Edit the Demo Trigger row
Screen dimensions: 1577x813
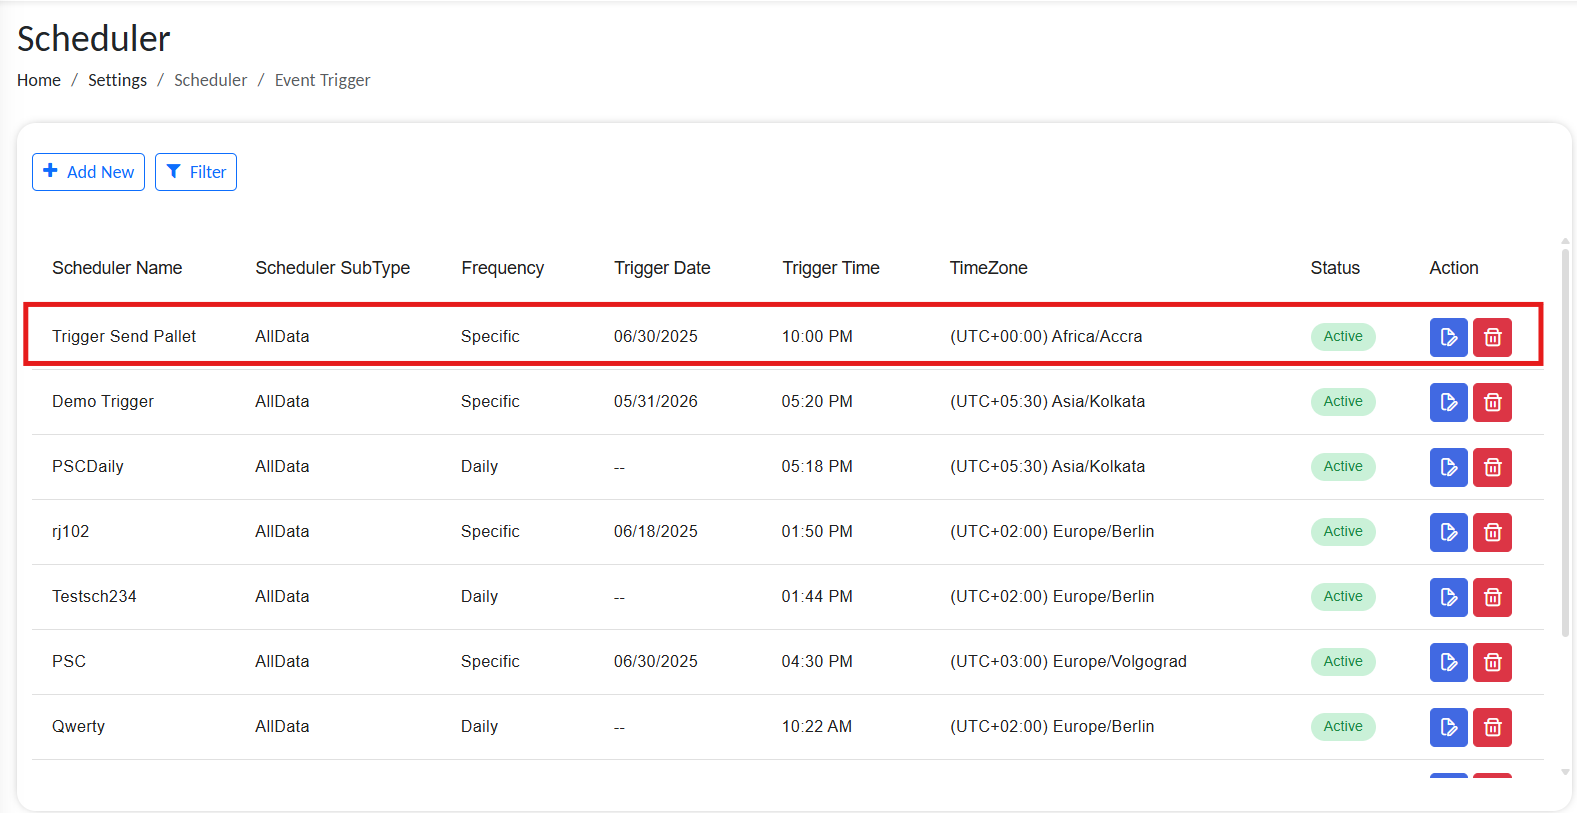(x=1448, y=402)
